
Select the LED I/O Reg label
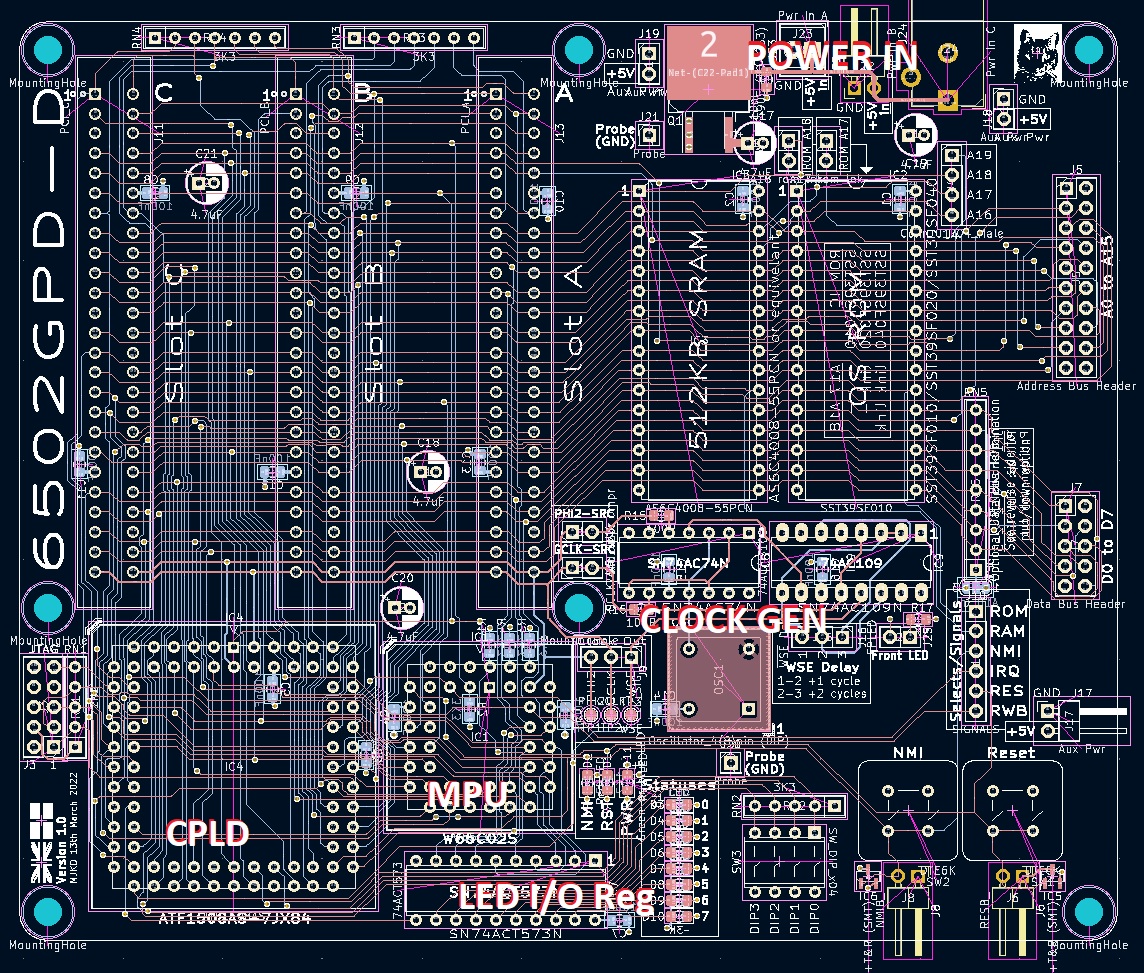(555, 897)
